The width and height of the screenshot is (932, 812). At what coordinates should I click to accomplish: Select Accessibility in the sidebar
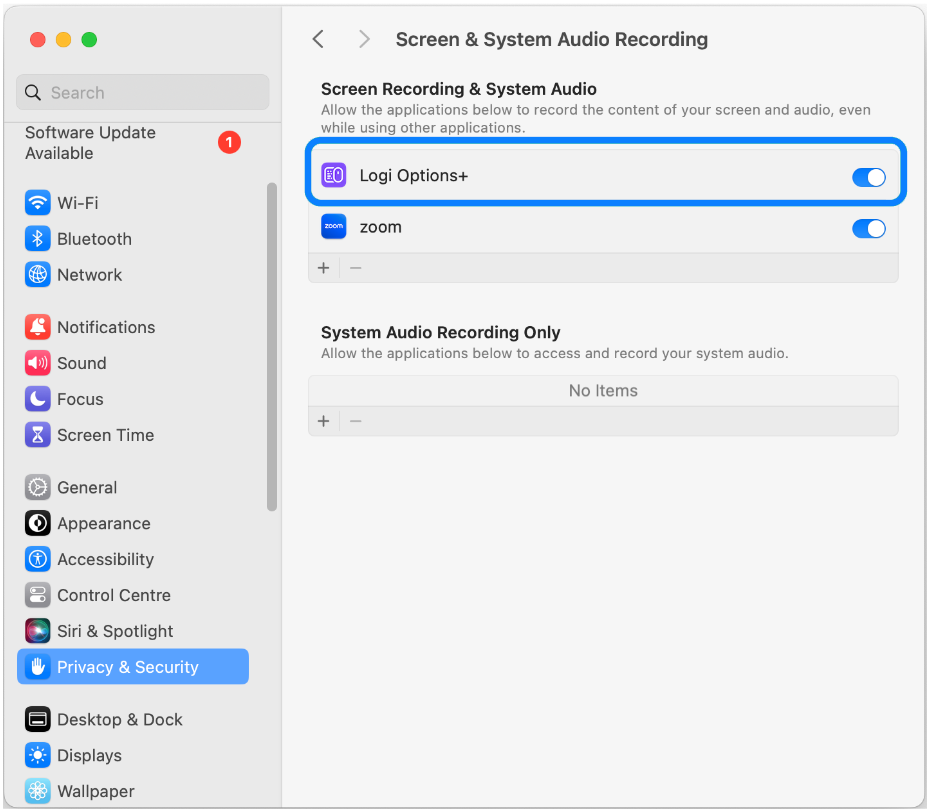tap(105, 560)
